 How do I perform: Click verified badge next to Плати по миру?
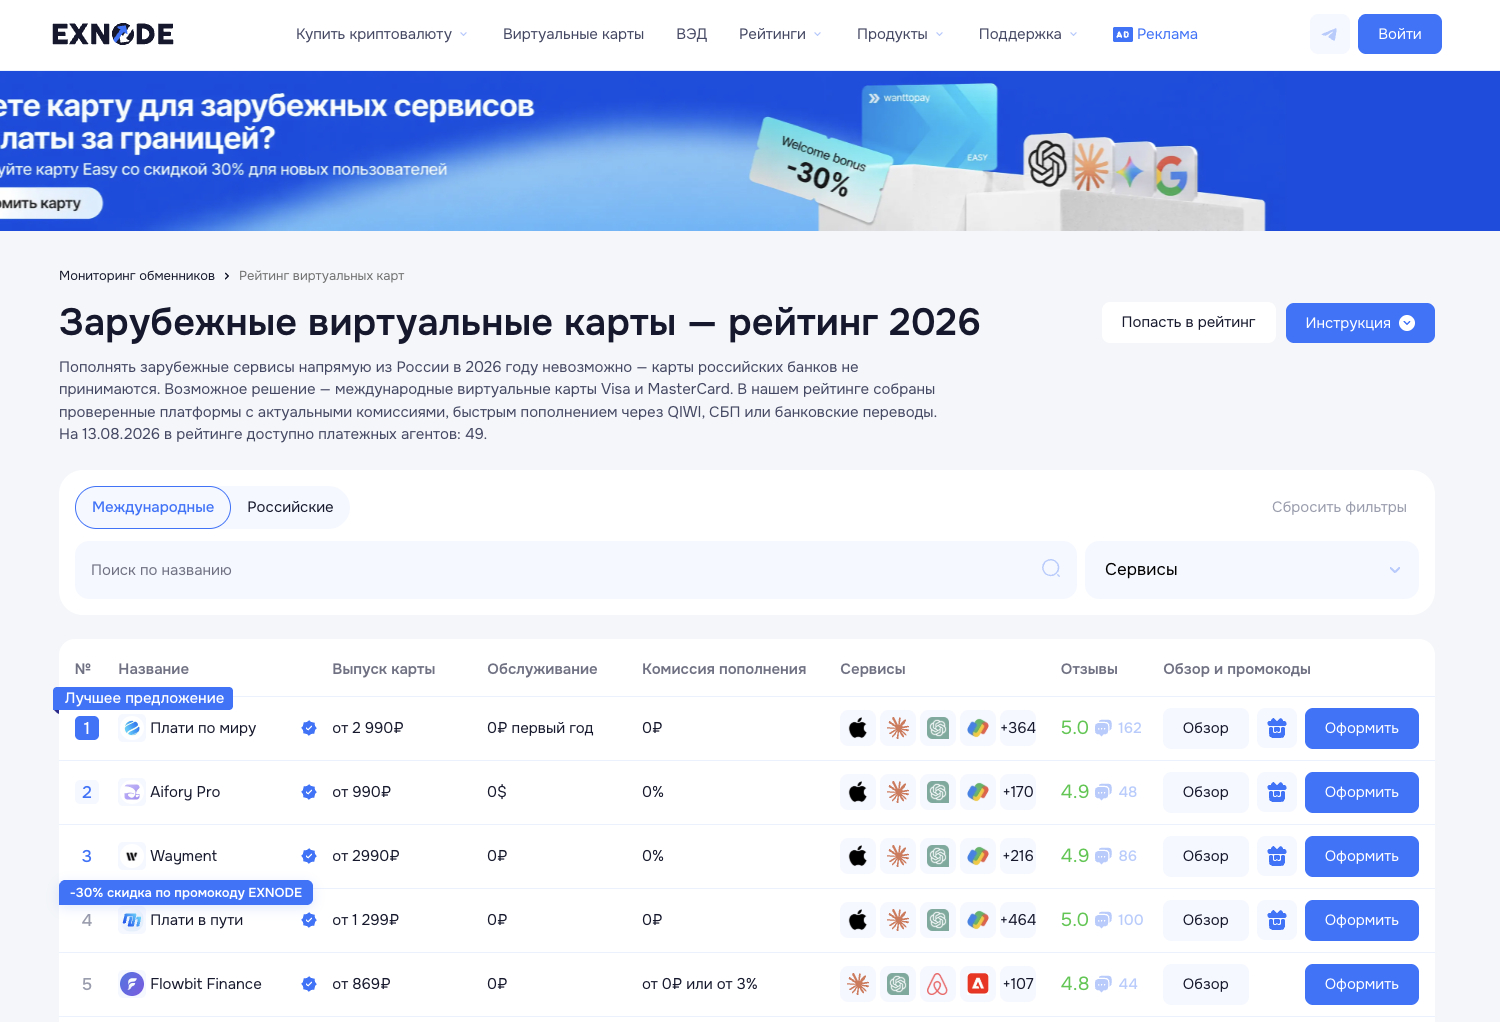pos(309,728)
